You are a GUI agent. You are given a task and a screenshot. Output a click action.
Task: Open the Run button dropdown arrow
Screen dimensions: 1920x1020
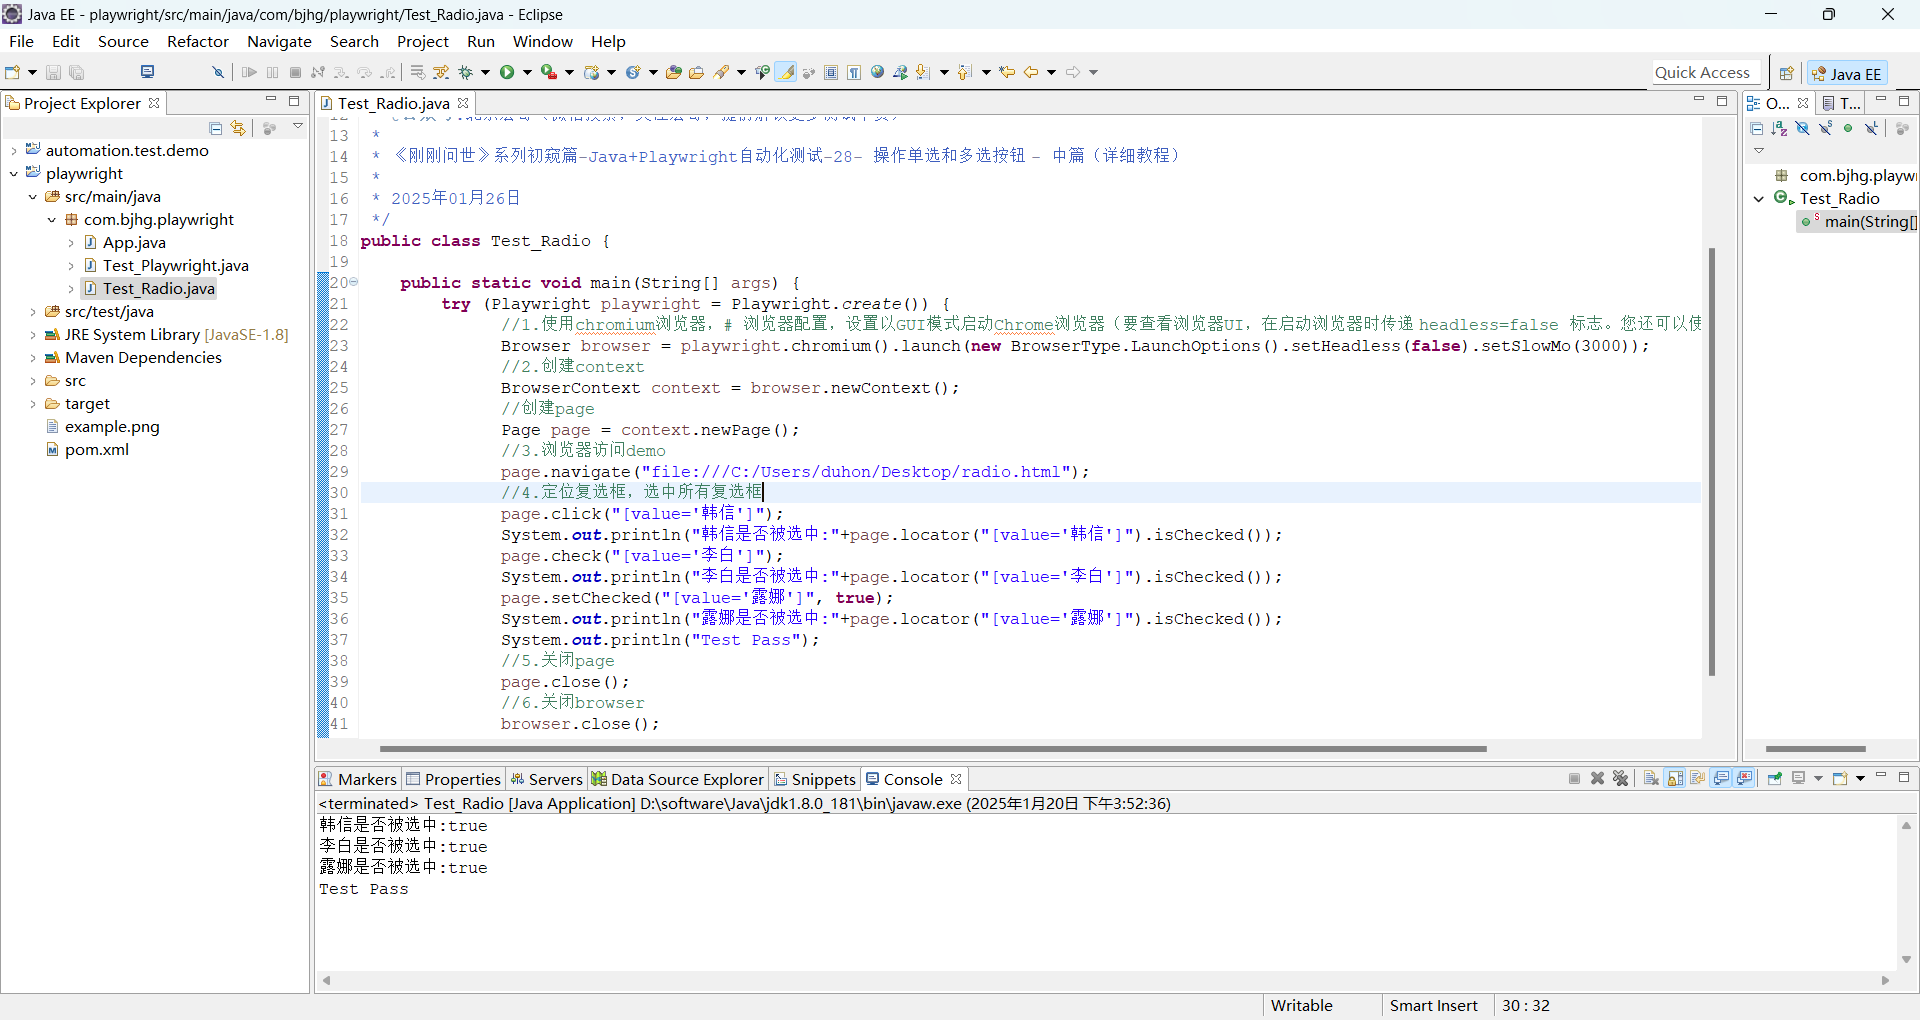point(527,72)
